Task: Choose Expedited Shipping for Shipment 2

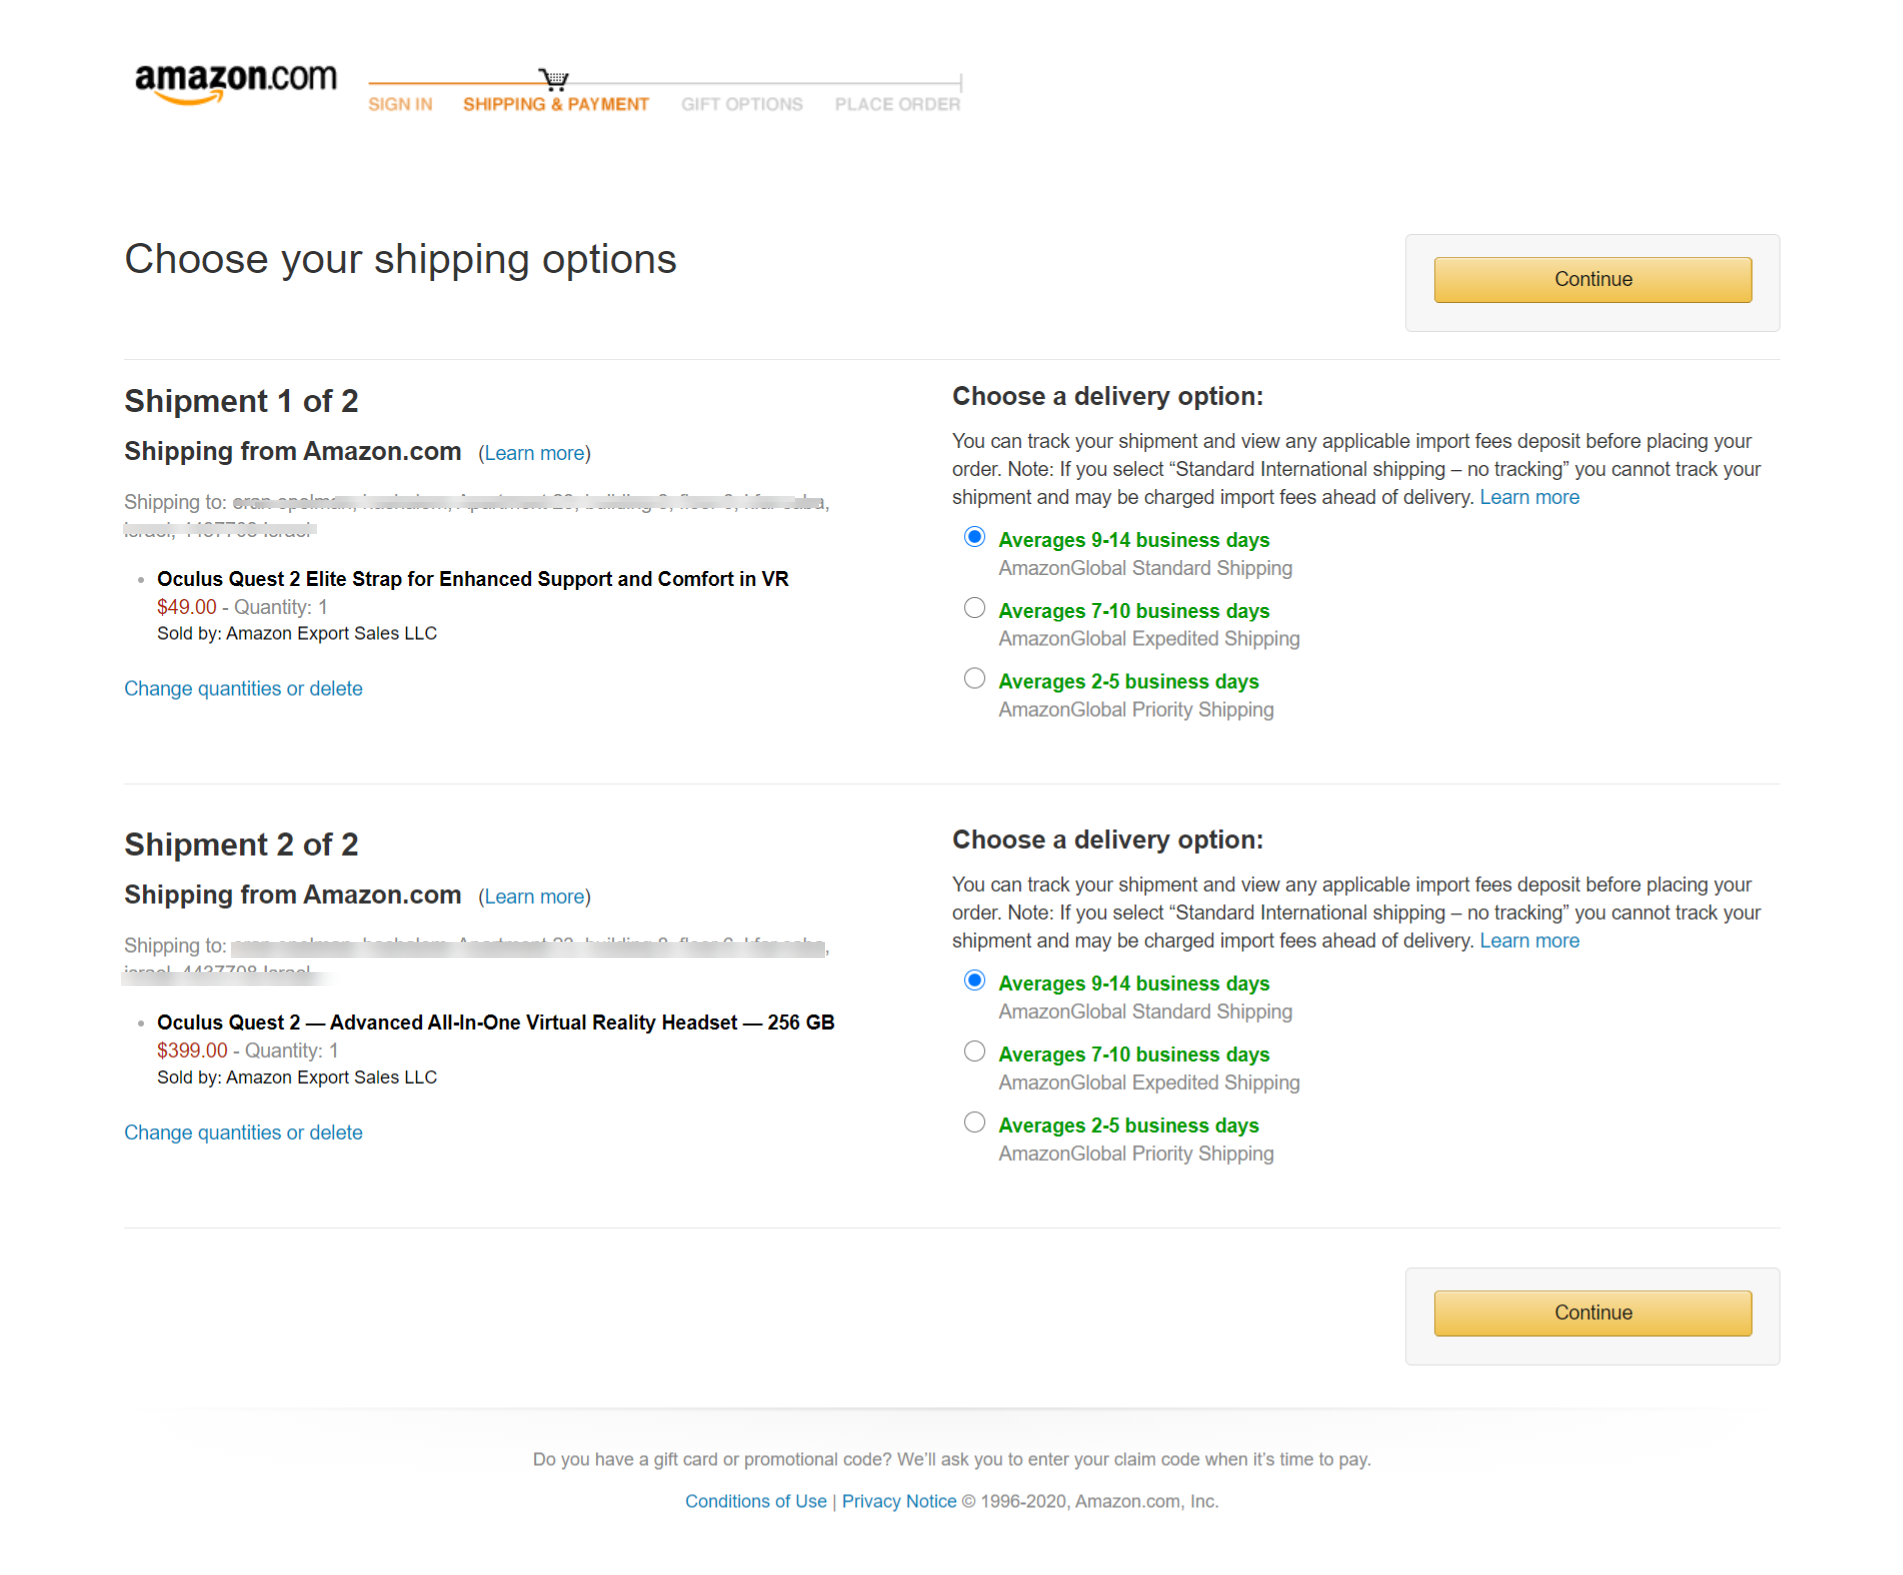Action: [x=974, y=1052]
